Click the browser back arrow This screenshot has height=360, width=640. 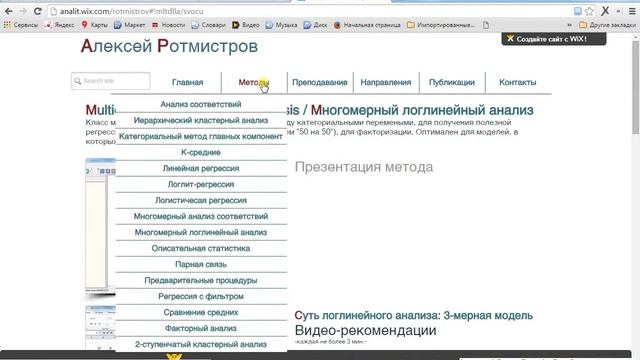8,11
